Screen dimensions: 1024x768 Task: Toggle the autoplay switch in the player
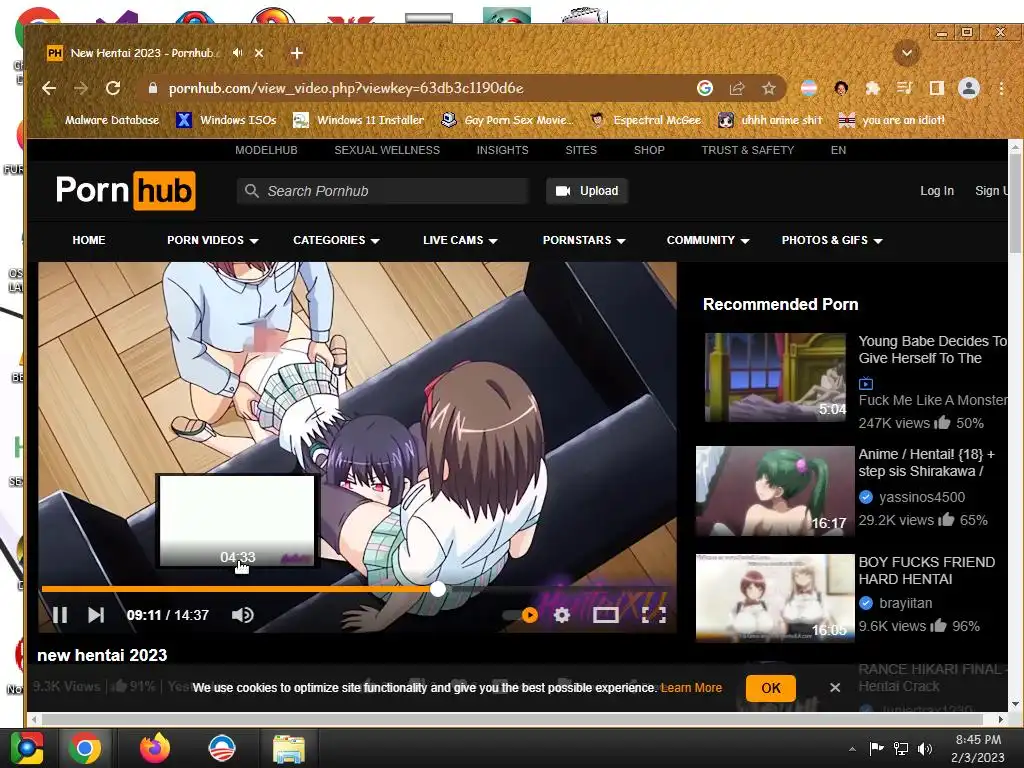(x=520, y=615)
